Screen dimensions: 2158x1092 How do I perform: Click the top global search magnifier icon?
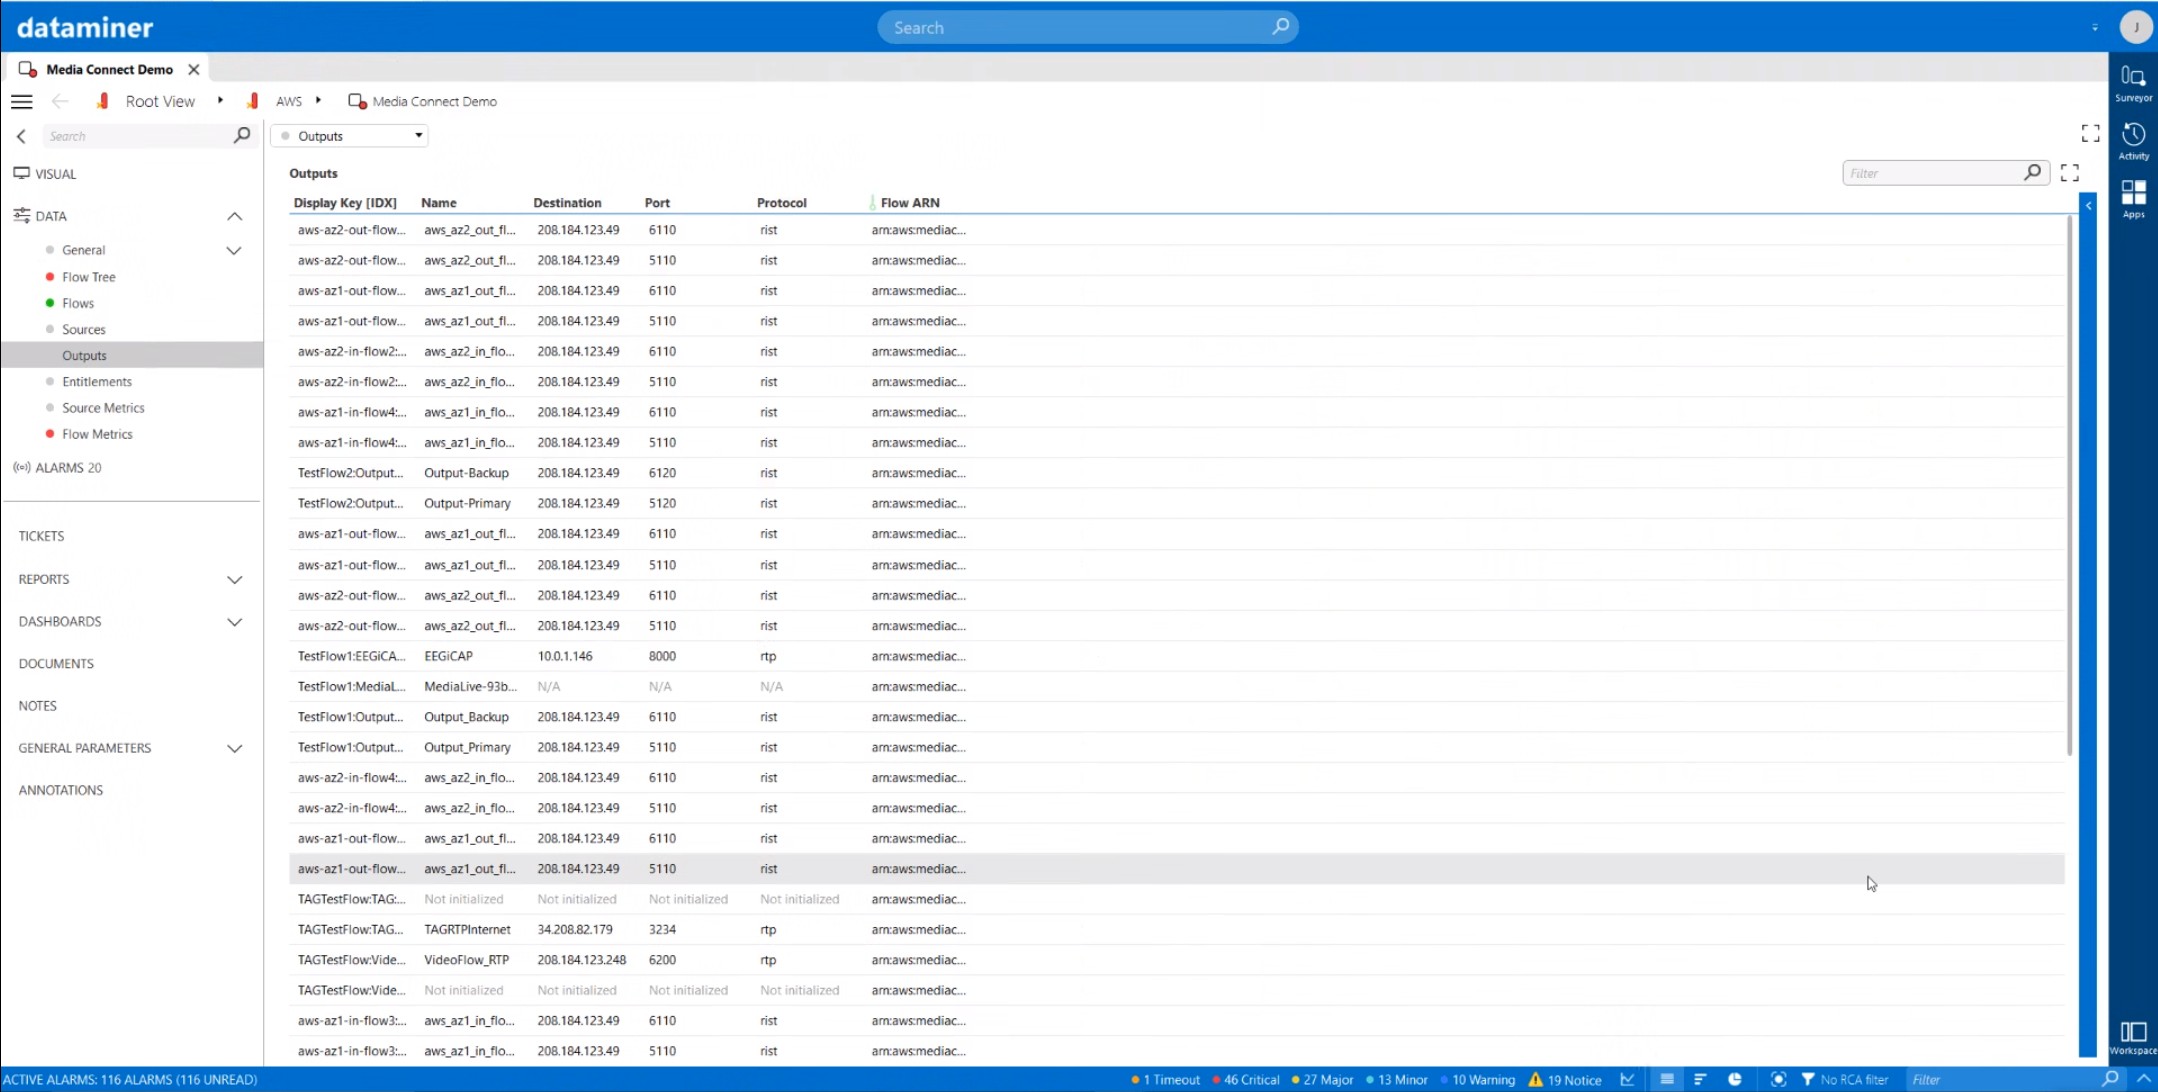[x=1280, y=27]
